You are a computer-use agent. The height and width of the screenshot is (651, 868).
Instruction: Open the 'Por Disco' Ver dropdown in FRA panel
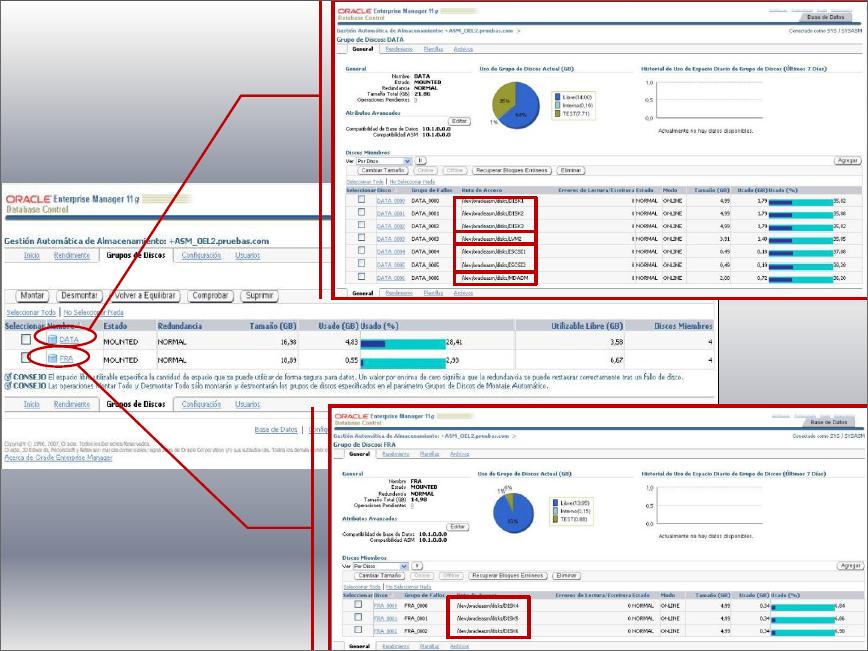tap(380, 566)
